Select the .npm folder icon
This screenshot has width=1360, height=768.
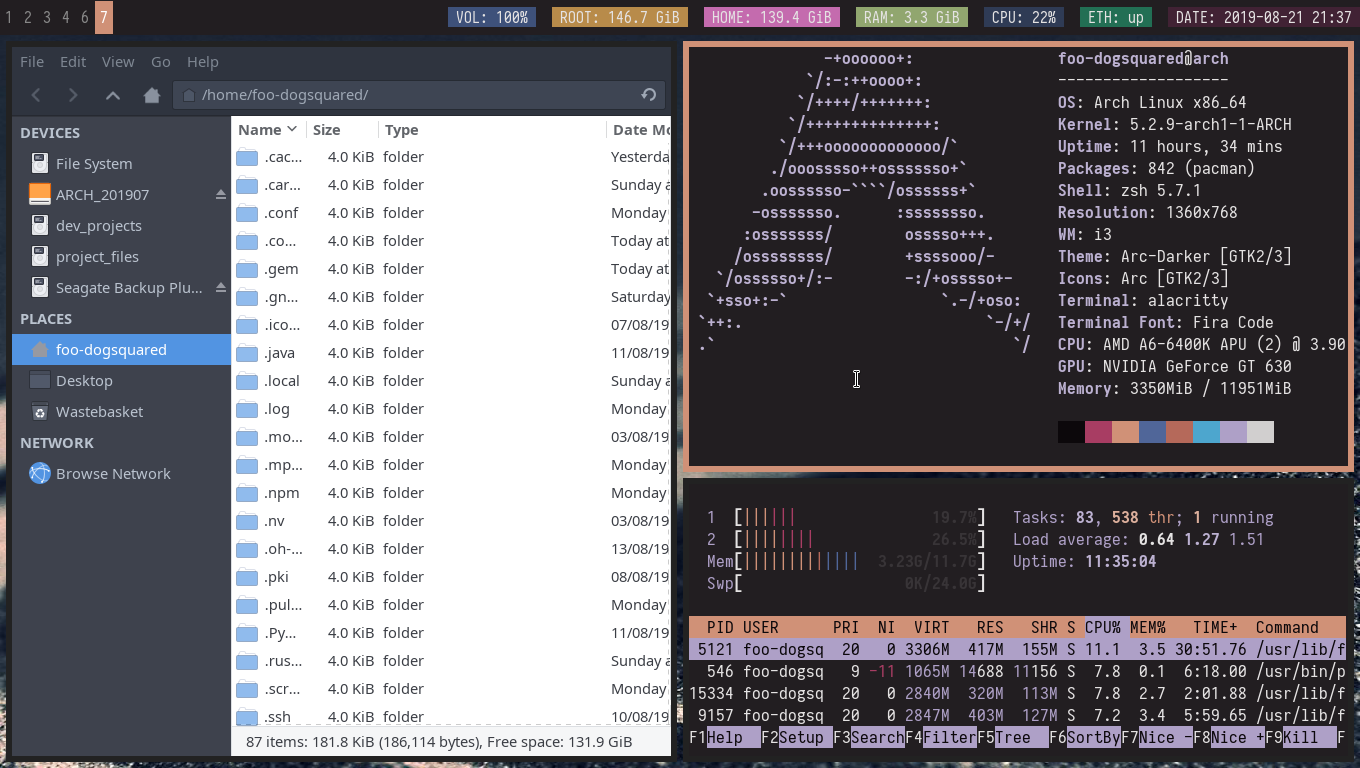click(247, 493)
